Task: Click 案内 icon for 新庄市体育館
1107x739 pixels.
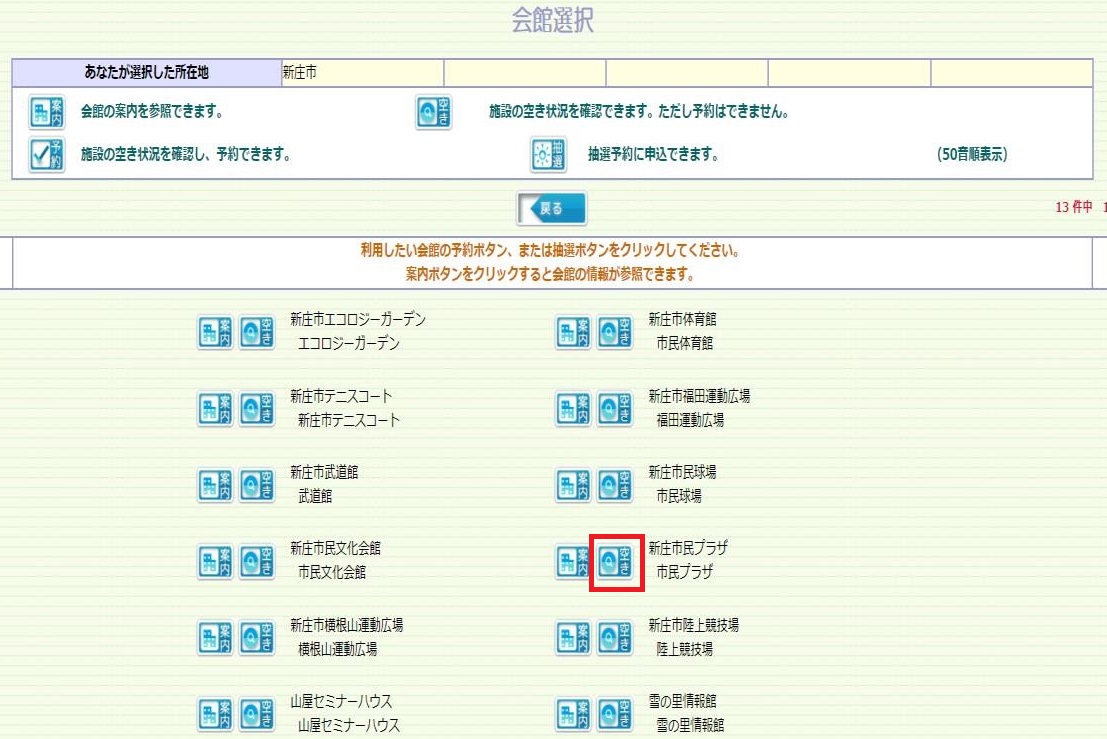Action: click(x=573, y=332)
